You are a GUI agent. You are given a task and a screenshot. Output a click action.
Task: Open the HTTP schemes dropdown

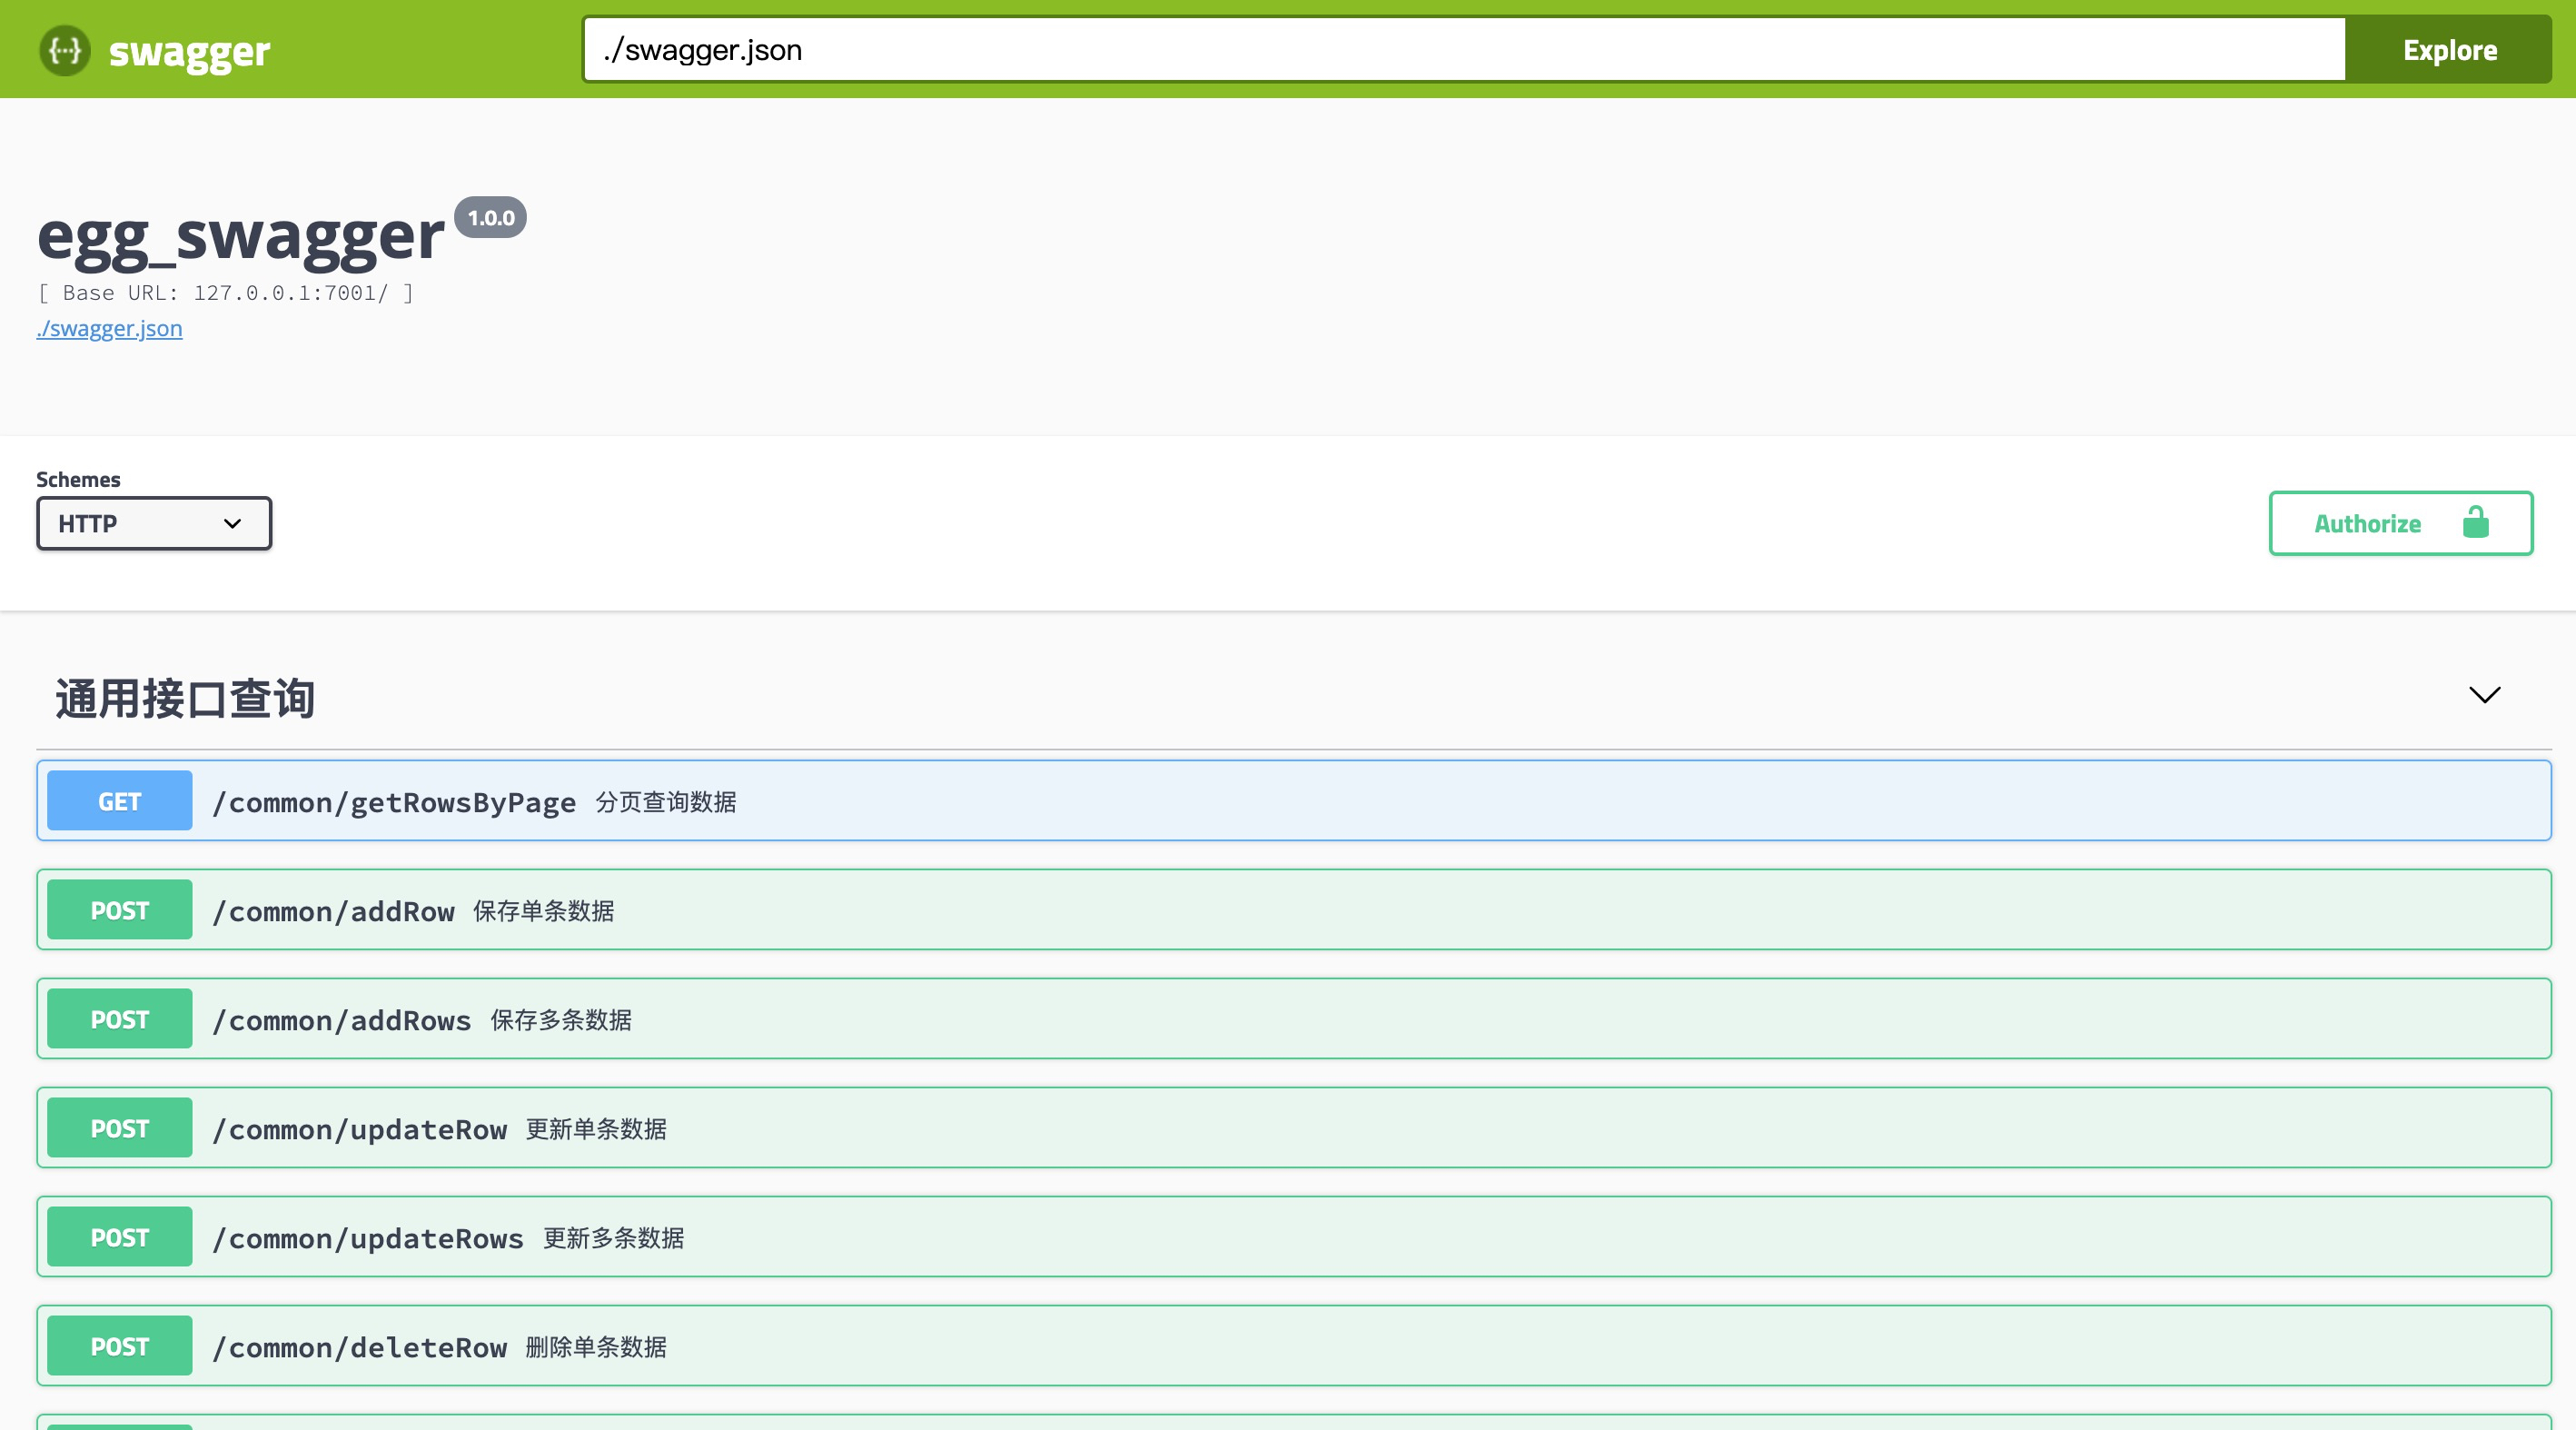(x=154, y=523)
